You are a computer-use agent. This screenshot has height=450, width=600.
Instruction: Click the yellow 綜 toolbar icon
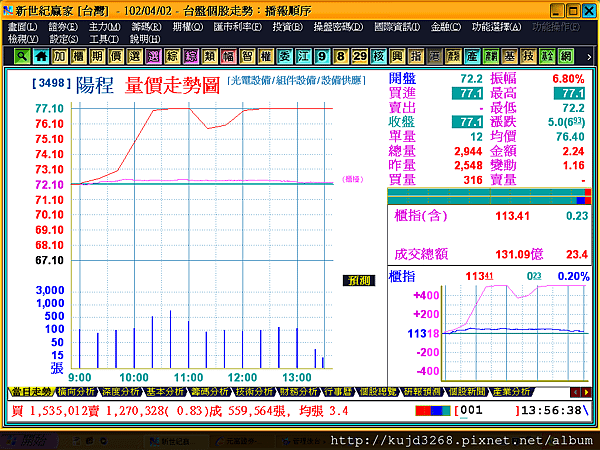(x=172, y=57)
